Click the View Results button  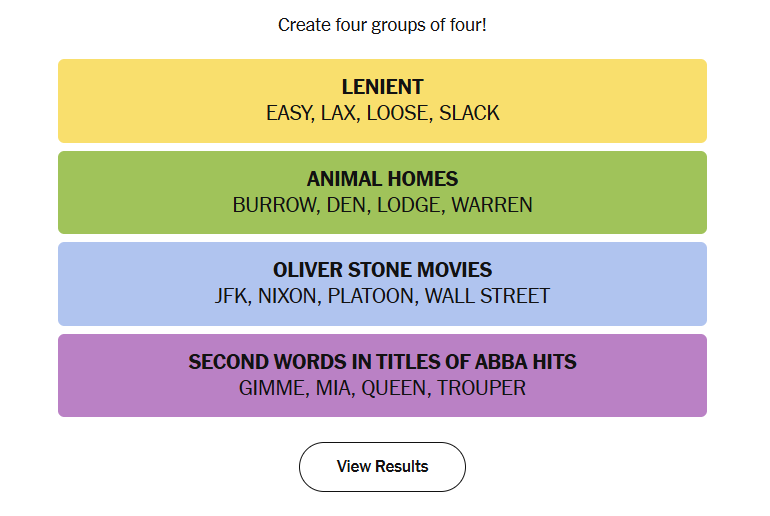click(382, 467)
